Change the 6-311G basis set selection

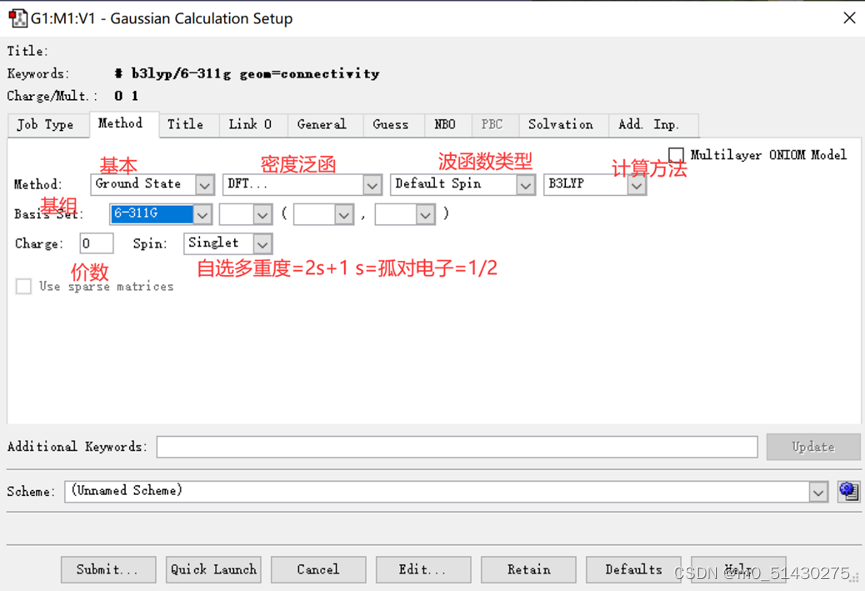(201, 213)
